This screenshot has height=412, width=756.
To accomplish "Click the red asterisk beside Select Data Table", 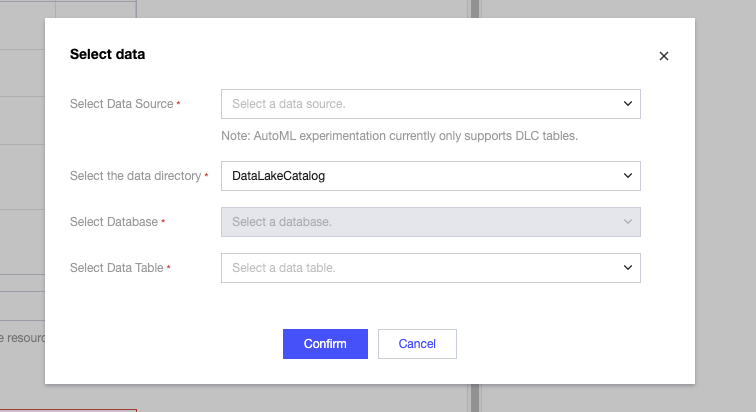I will point(168,267).
